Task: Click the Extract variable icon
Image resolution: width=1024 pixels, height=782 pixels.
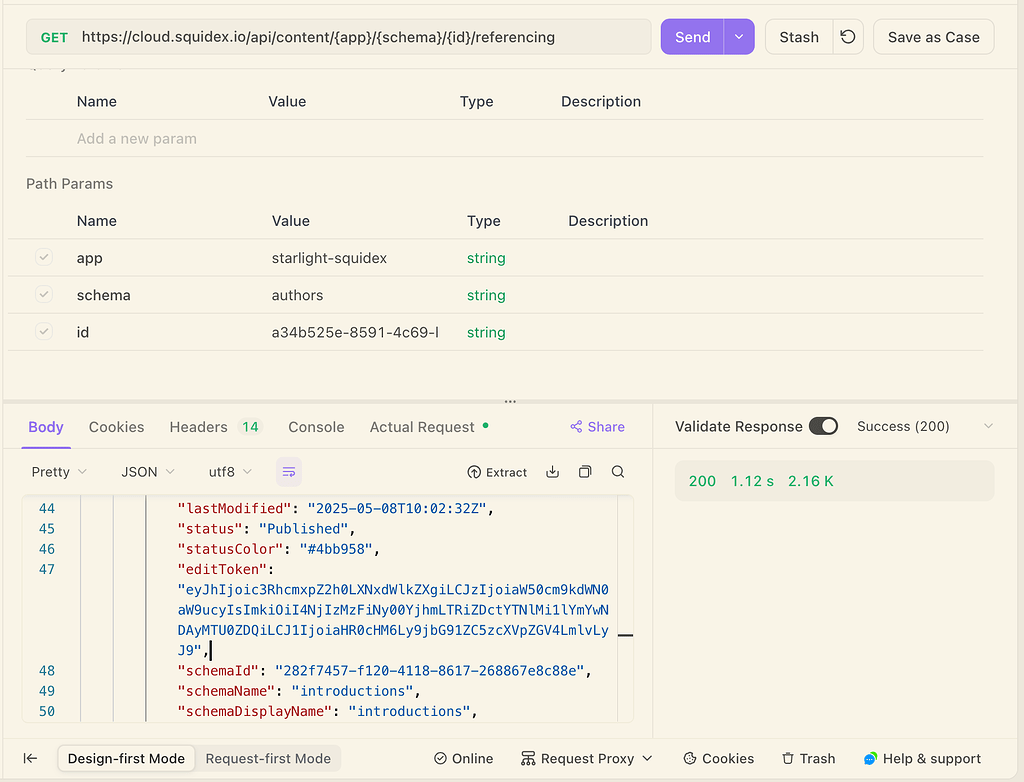Action: click(x=497, y=471)
